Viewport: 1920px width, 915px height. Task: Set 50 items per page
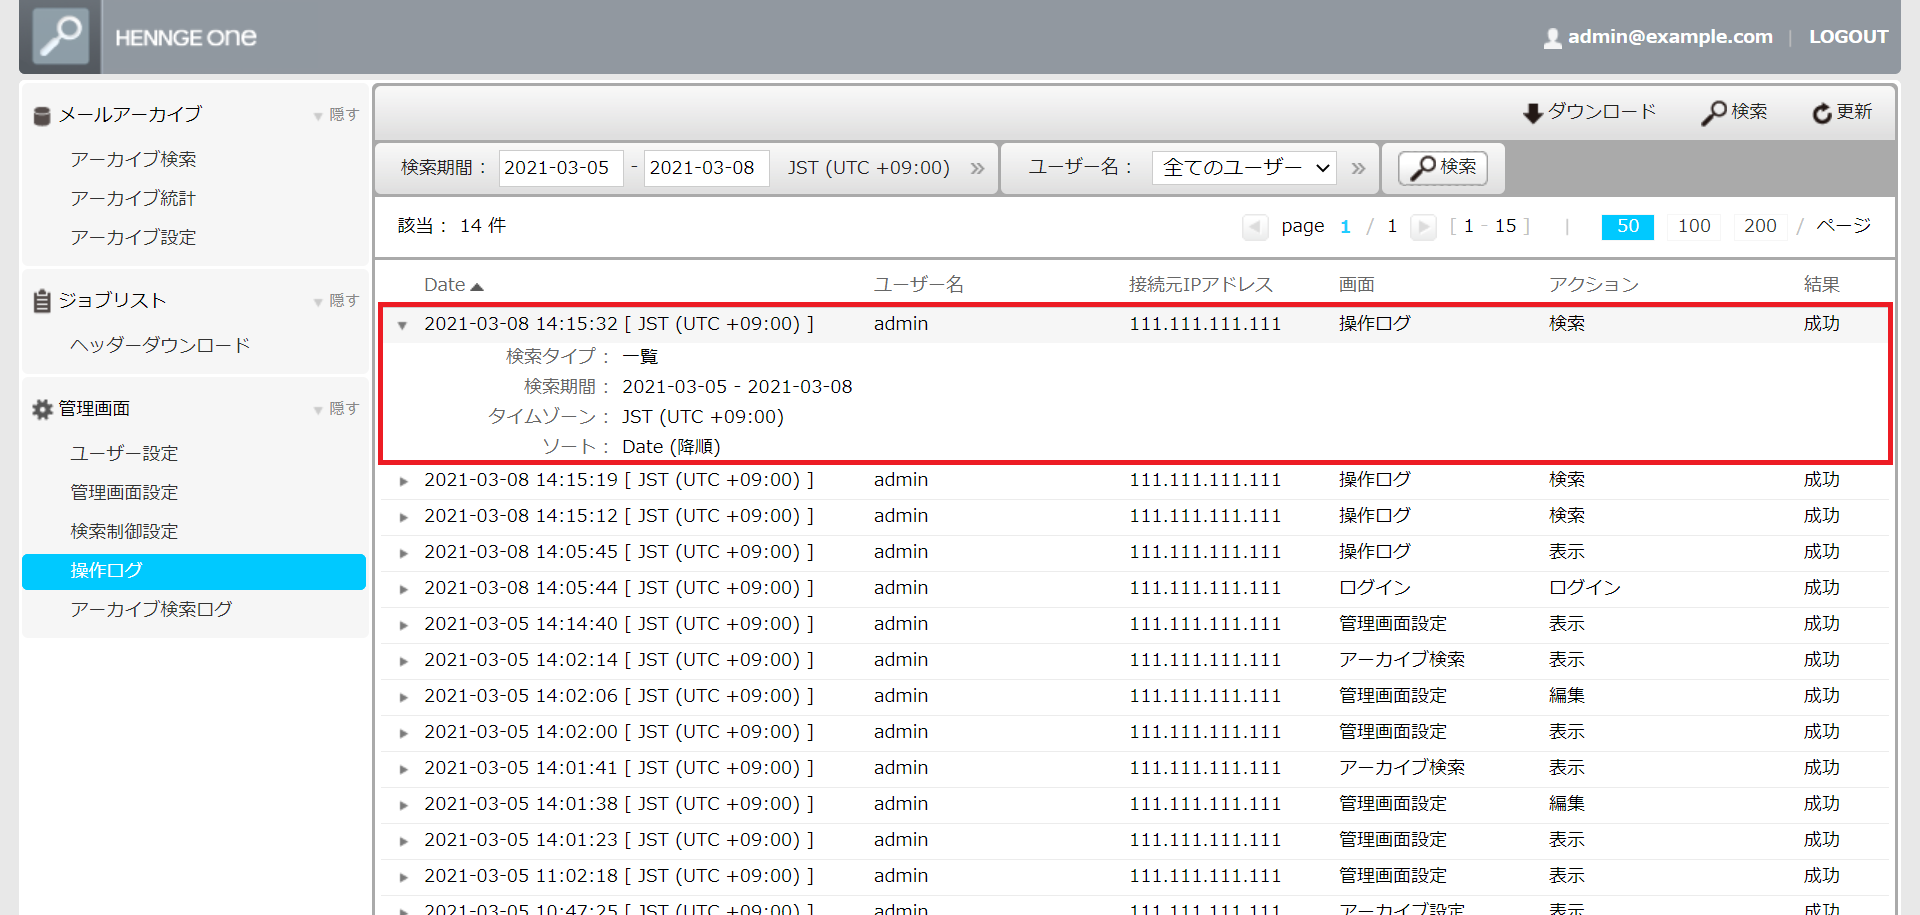coord(1627,227)
